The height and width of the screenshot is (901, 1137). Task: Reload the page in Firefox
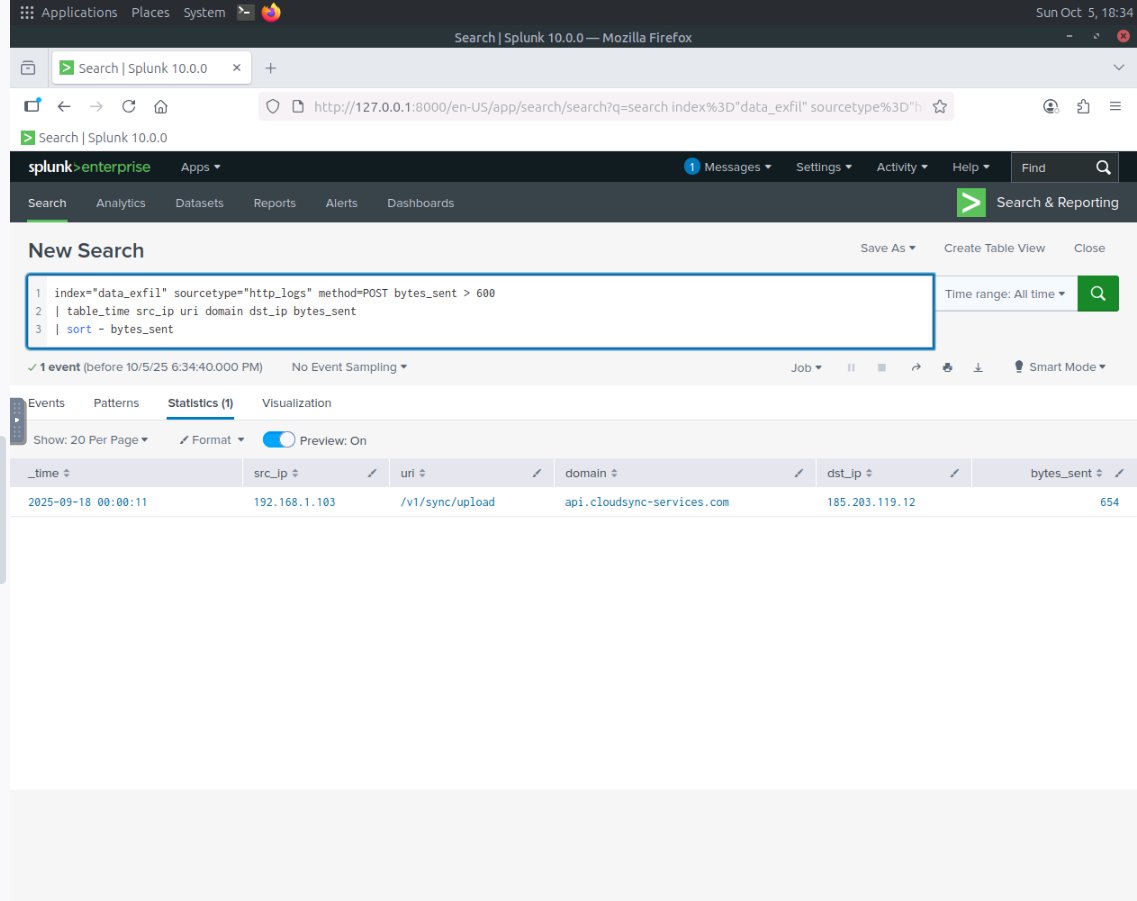(128, 107)
